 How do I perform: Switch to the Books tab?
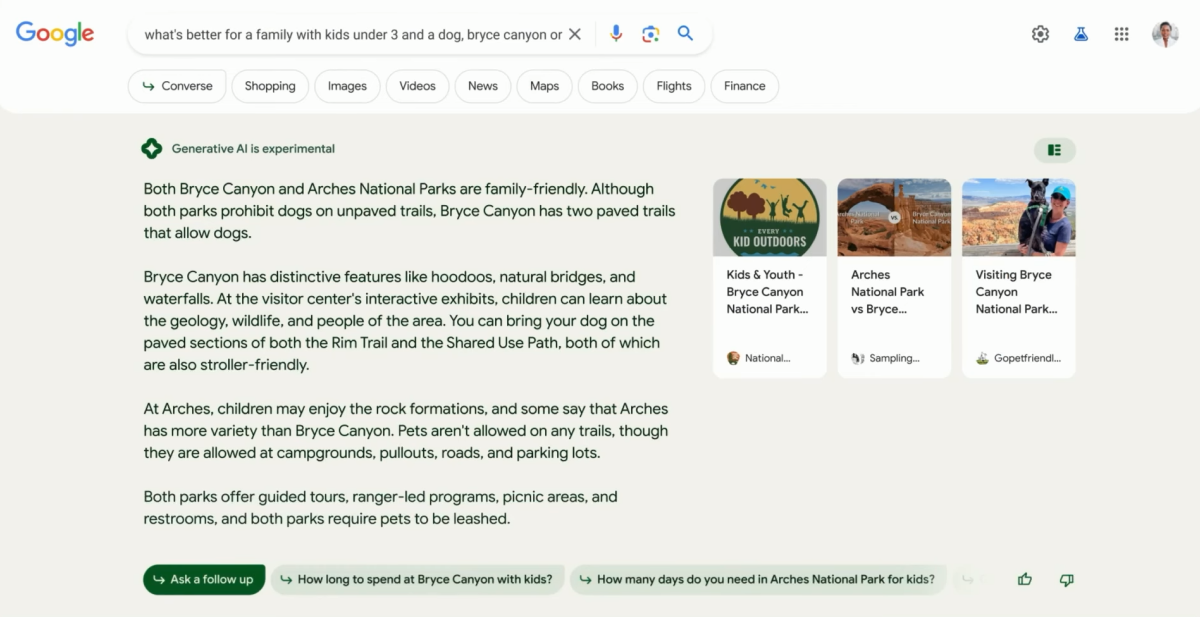[x=607, y=86]
